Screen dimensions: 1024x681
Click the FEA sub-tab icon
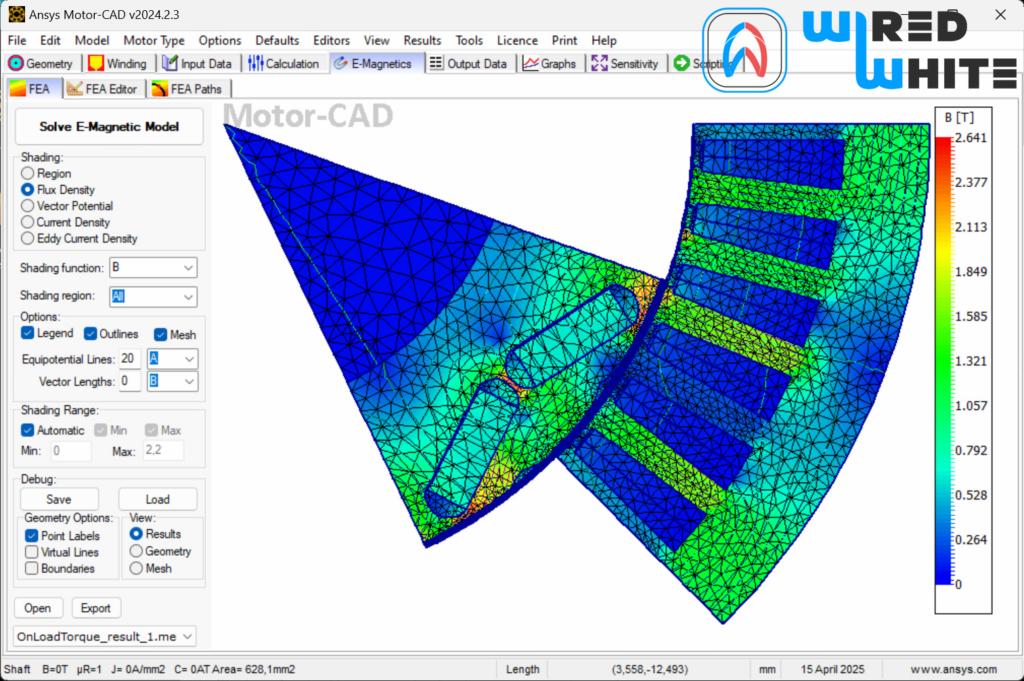point(18,88)
